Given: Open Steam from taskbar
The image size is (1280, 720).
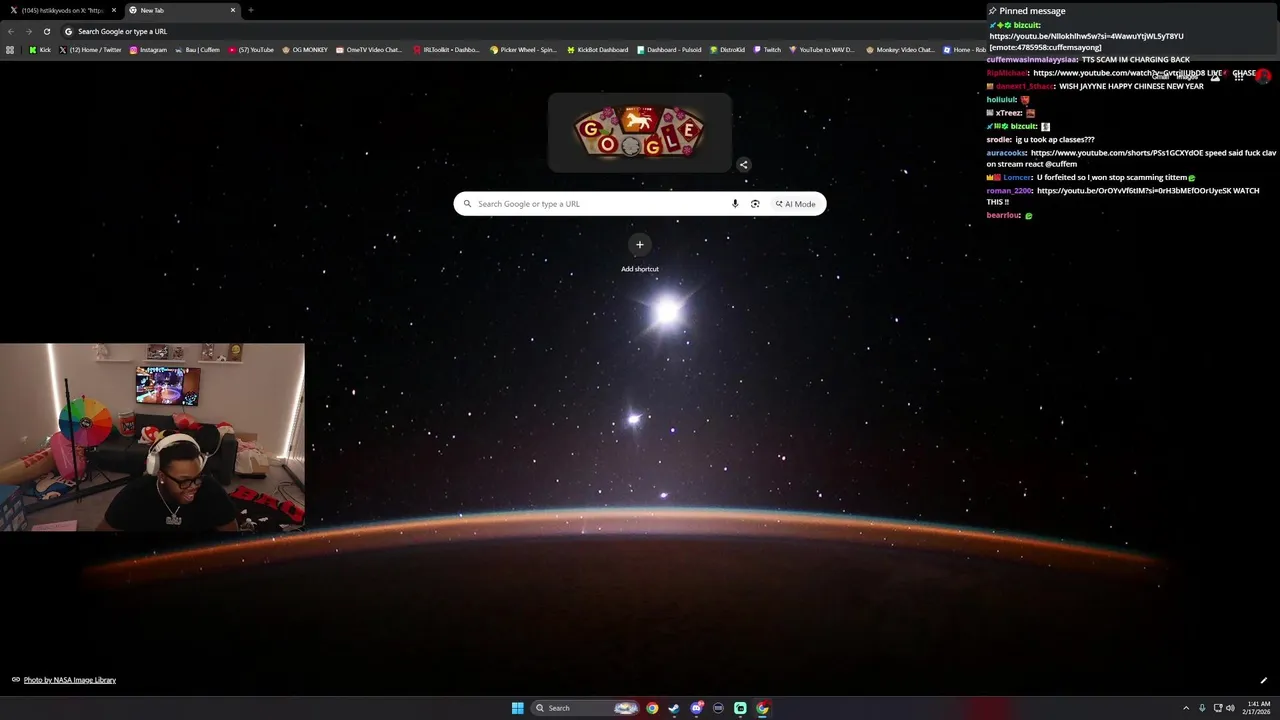Looking at the screenshot, I should 674,708.
